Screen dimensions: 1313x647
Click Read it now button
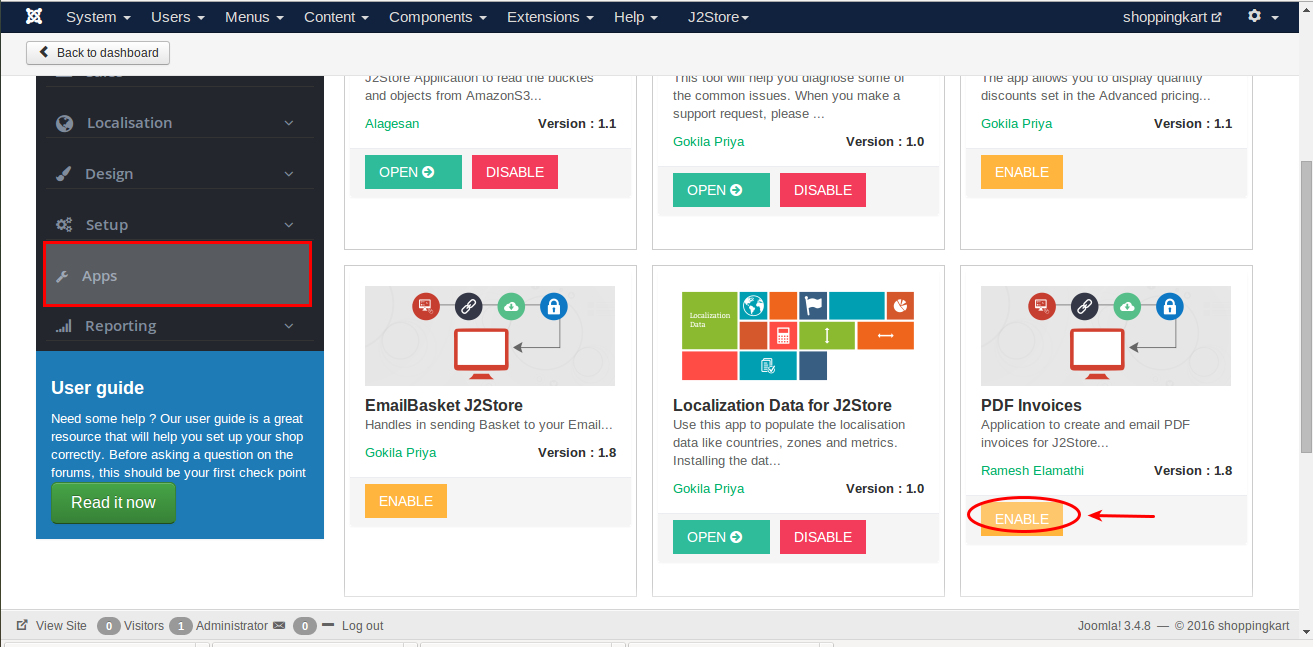click(113, 503)
